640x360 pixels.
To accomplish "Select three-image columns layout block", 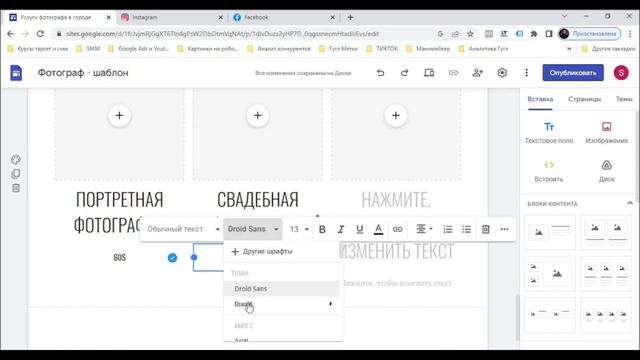I will pyautogui.click(x=606, y=274).
